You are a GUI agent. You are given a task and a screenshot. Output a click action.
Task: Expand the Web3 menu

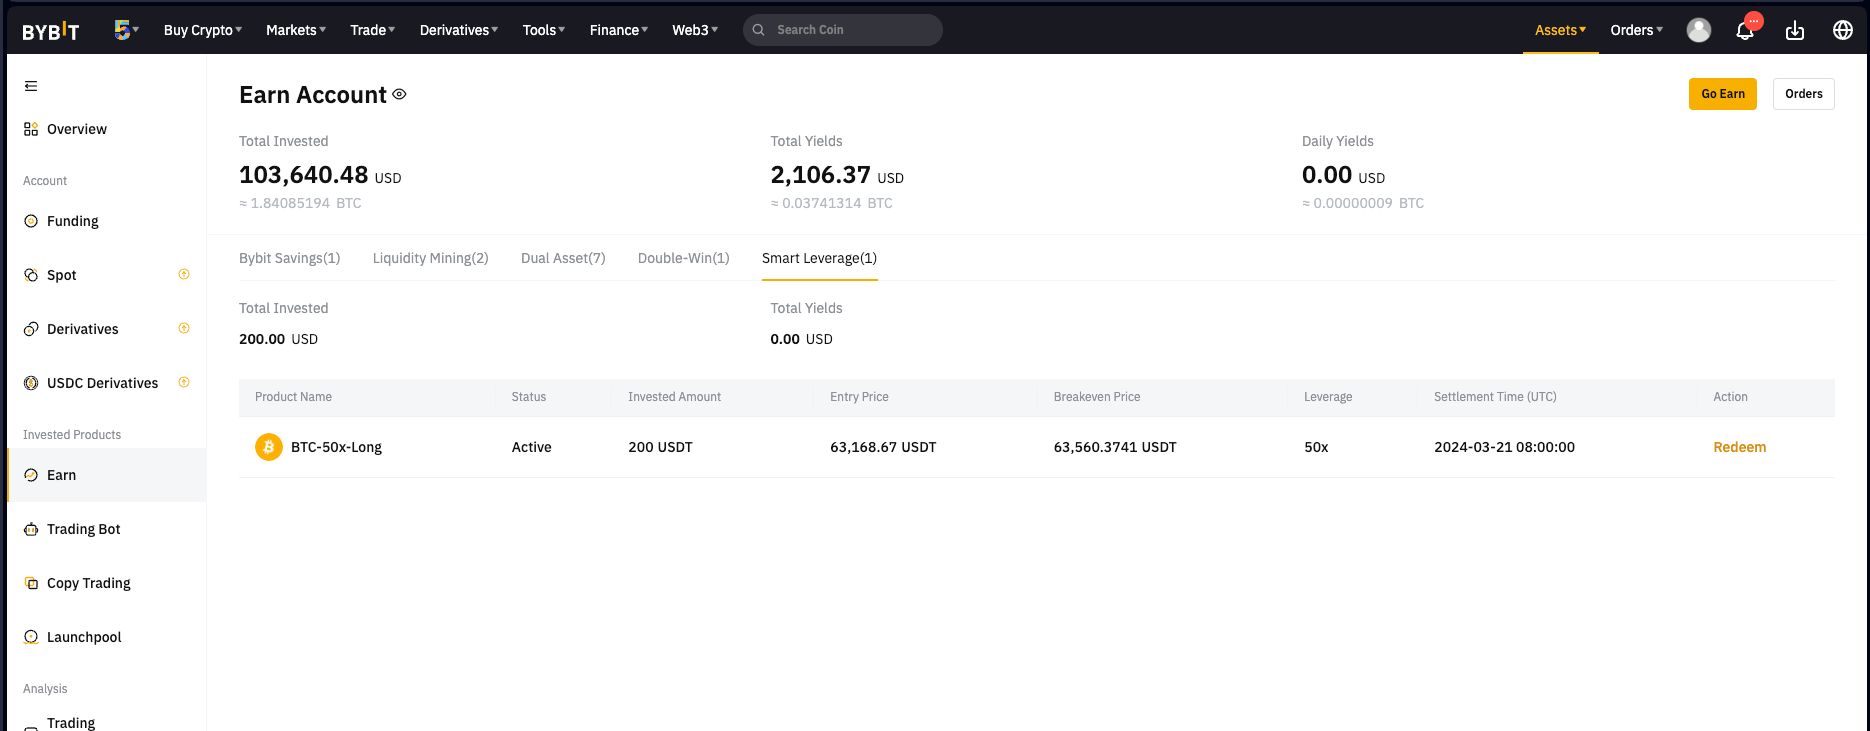[x=695, y=30]
